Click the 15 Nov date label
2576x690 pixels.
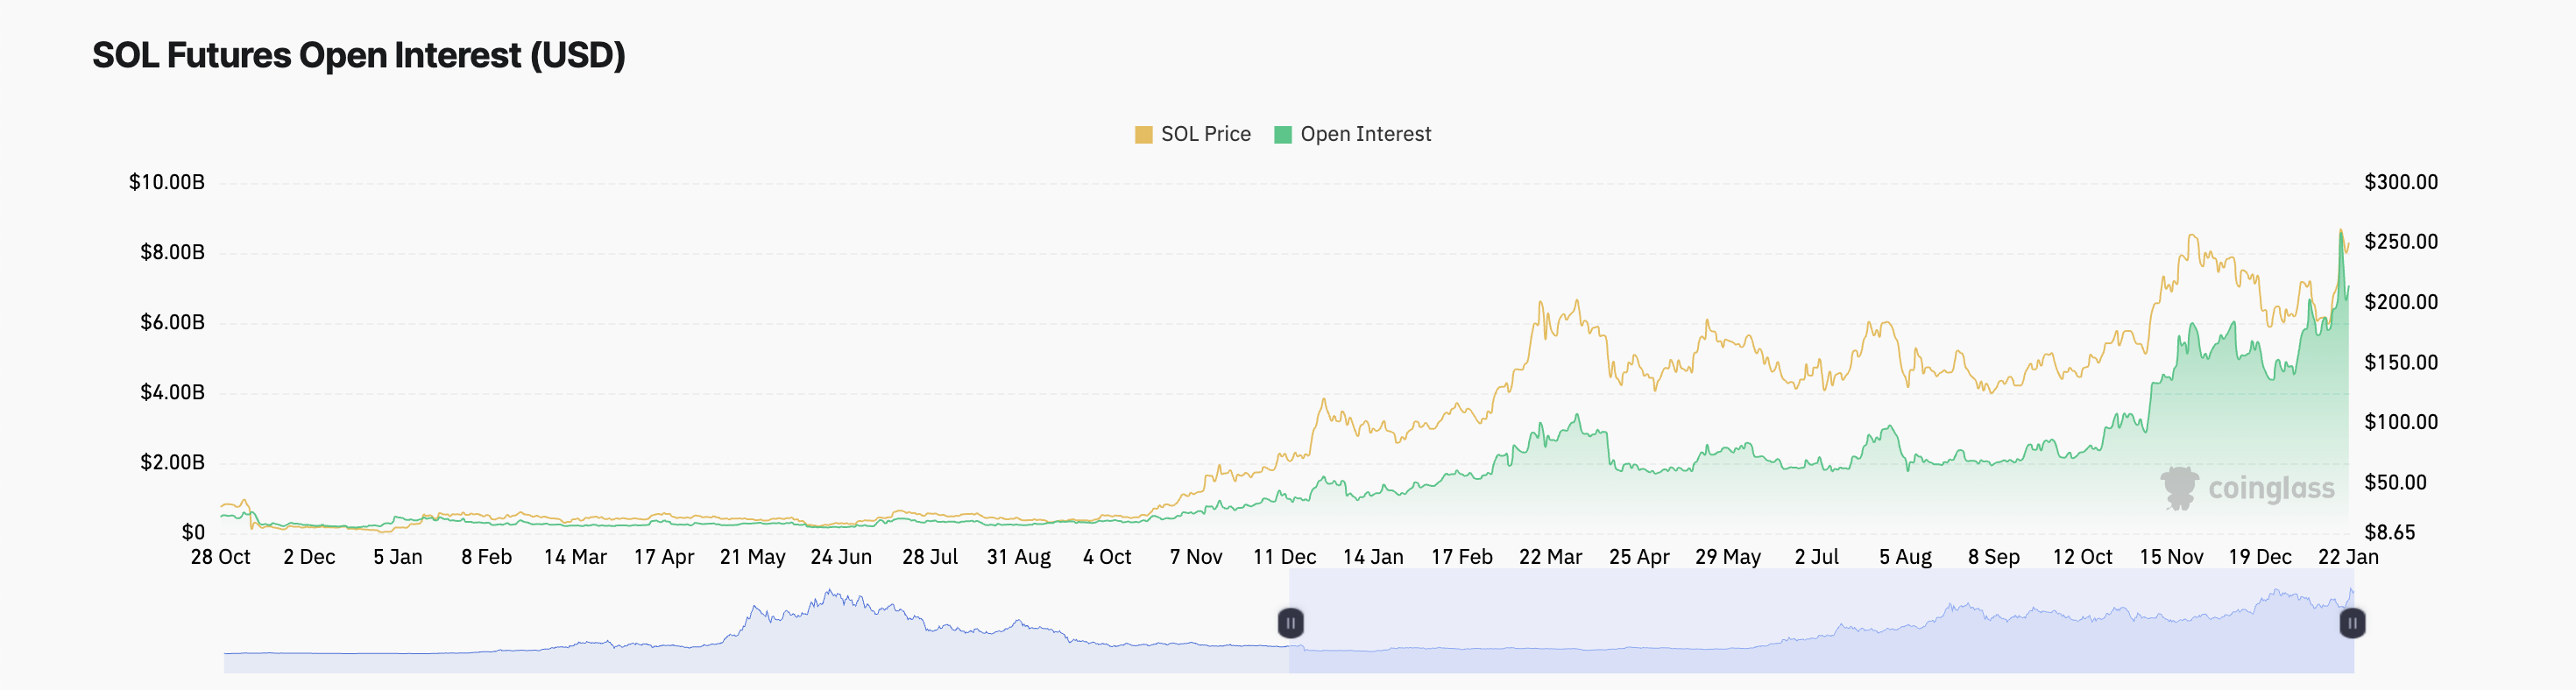[2171, 557]
